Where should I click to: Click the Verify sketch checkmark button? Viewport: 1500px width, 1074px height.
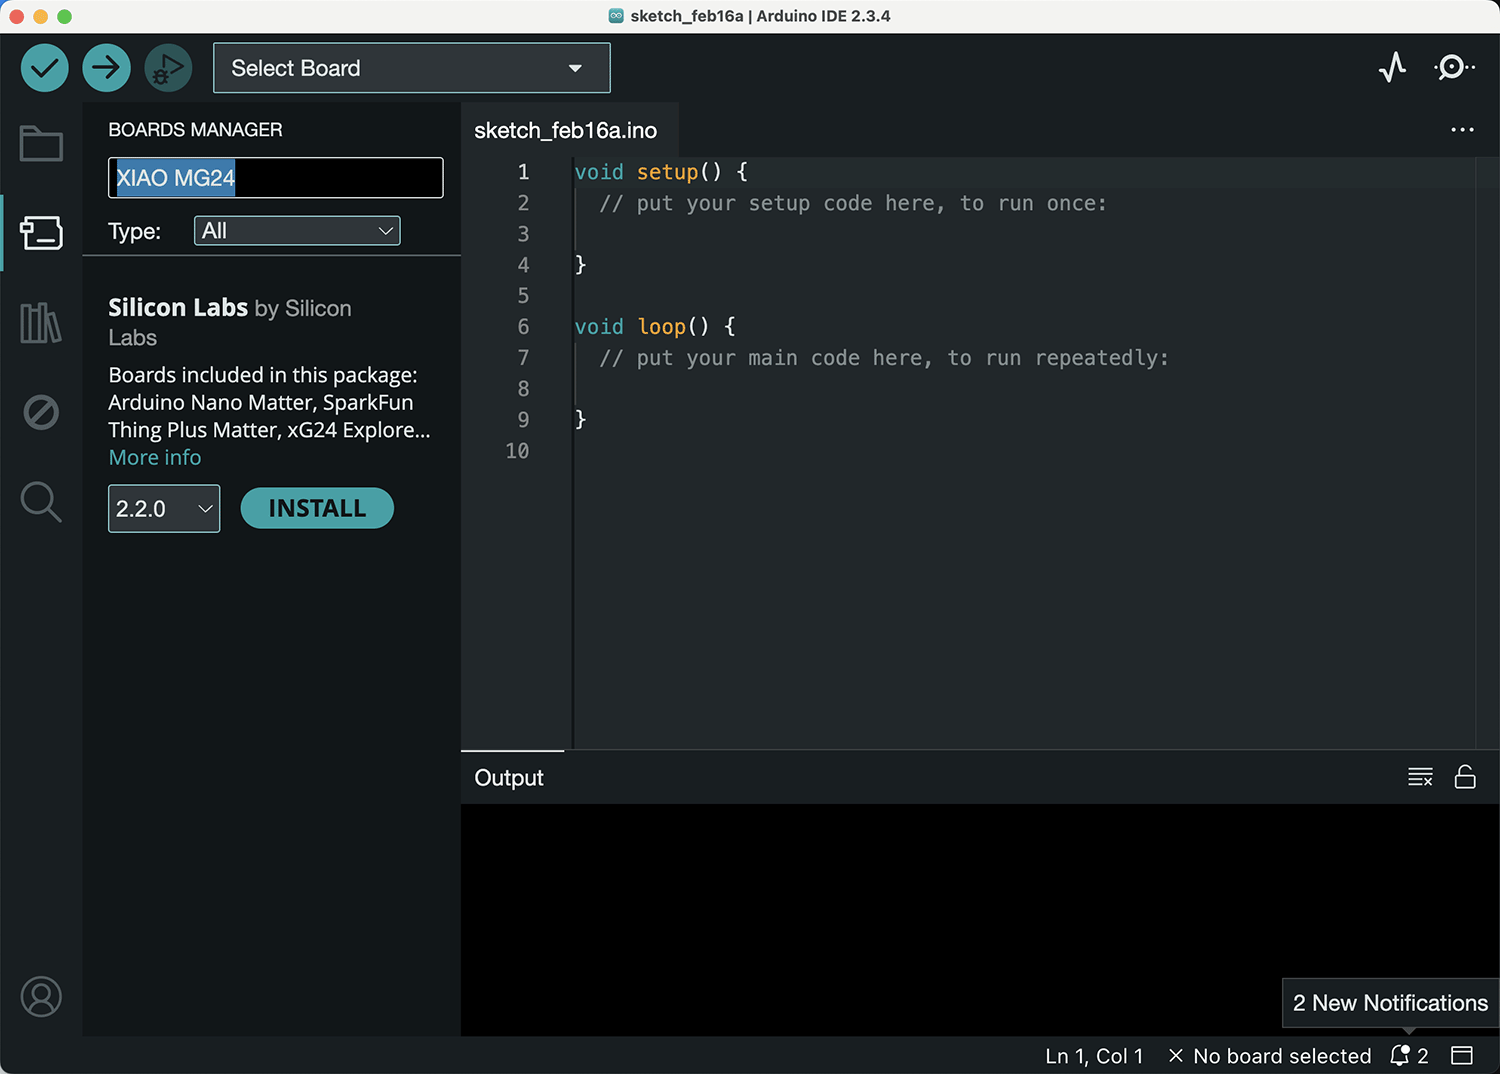click(x=45, y=68)
